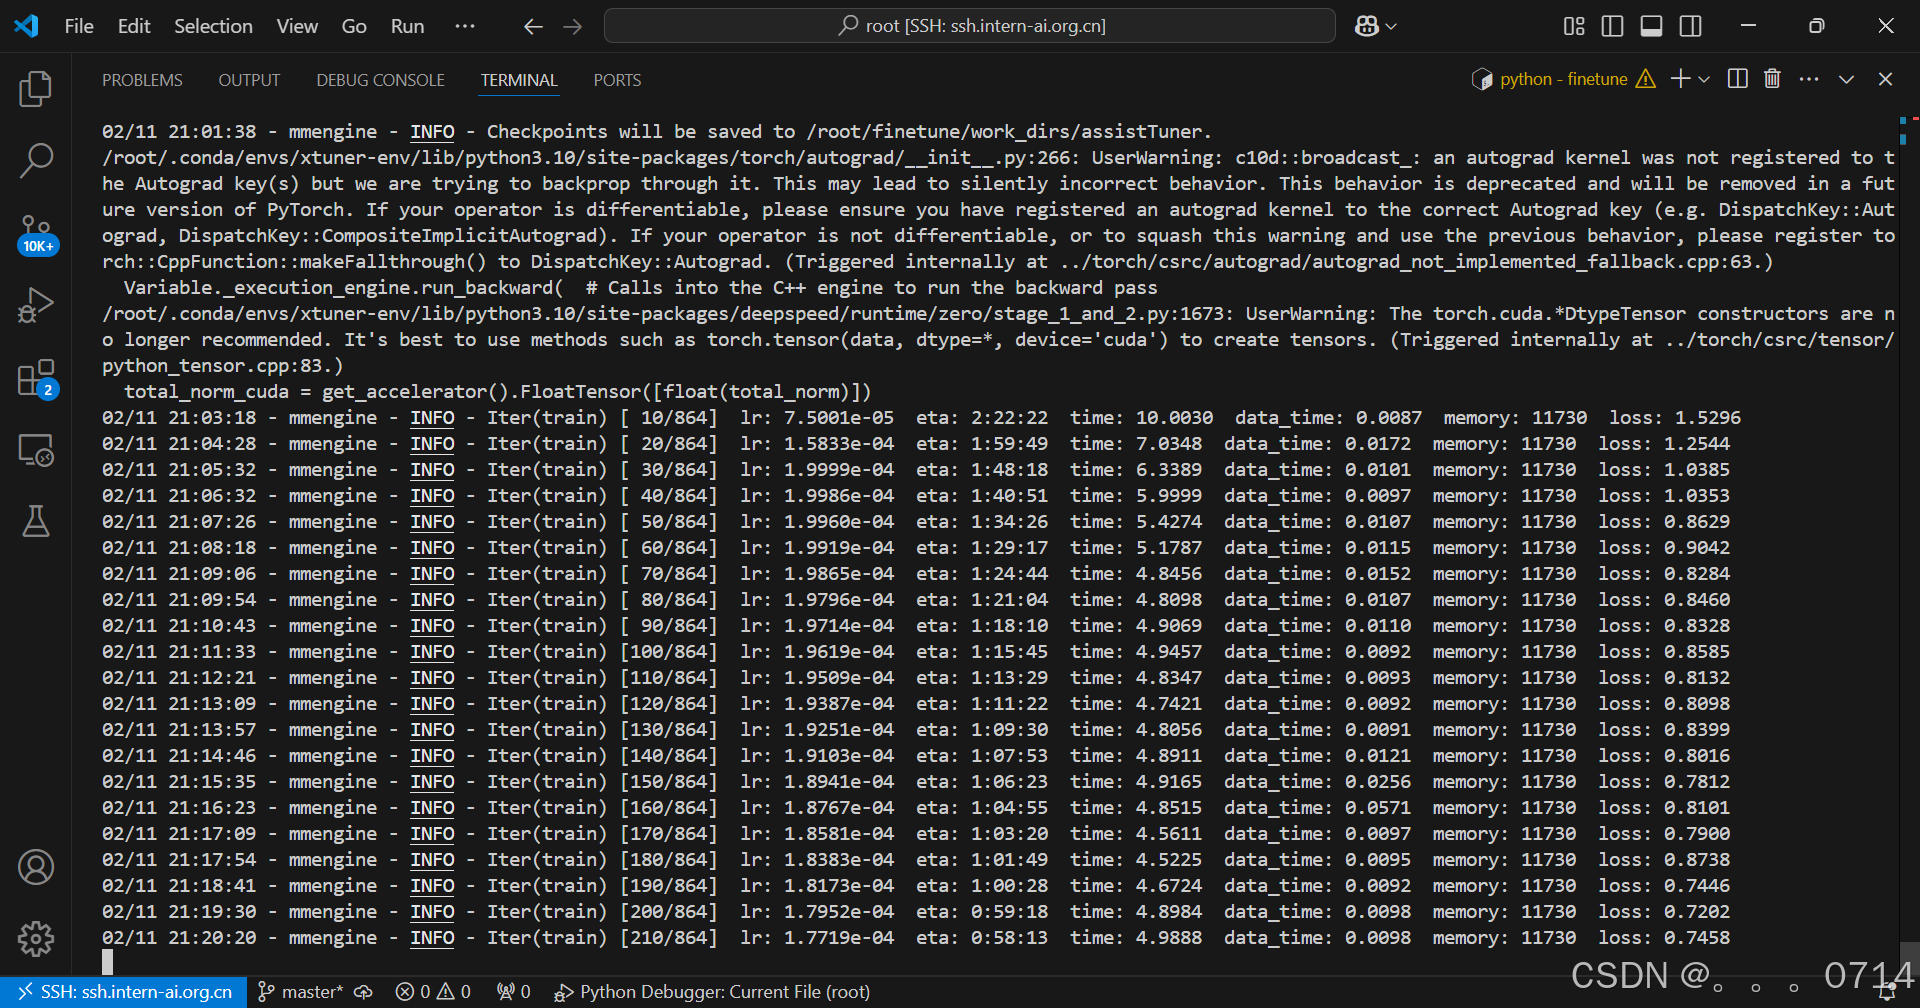The width and height of the screenshot is (1920, 1008).
Task: Maximize the panel size chevron
Action: click(x=1846, y=79)
